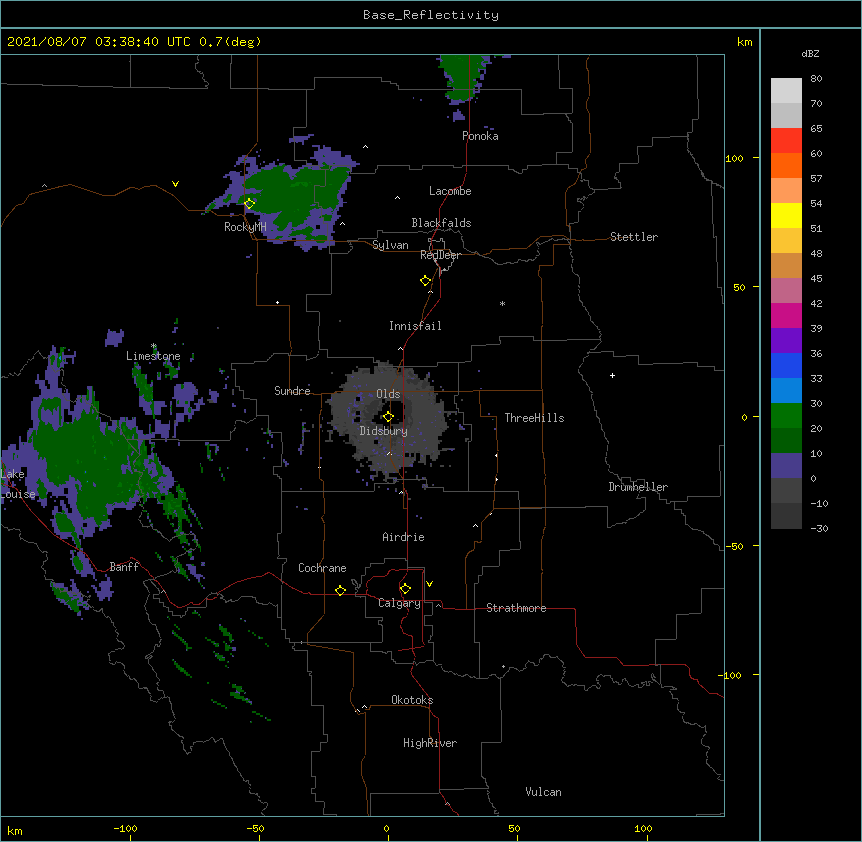Click the Calgary city label
Image resolution: width=862 pixels, height=842 pixels.
click(x=399, y=603)
